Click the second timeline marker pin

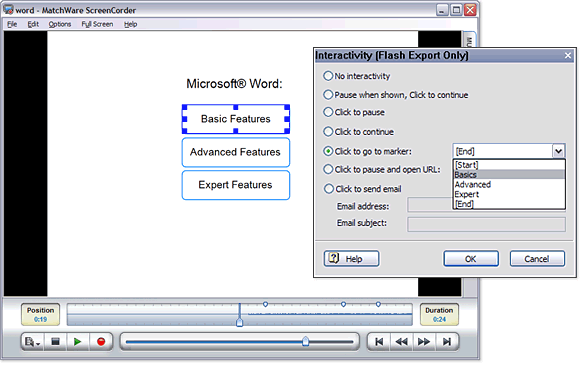(343, 304)
